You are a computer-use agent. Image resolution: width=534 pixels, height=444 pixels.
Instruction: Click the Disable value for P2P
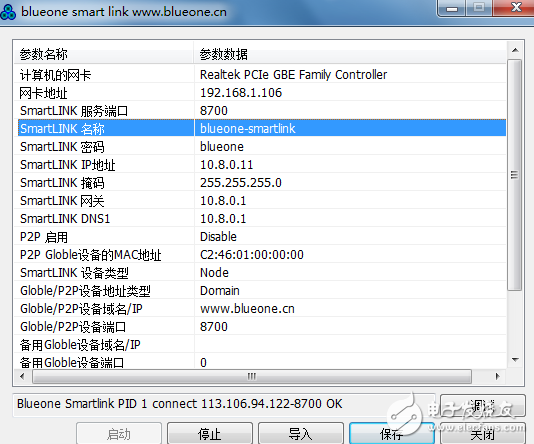coord(218,237)
